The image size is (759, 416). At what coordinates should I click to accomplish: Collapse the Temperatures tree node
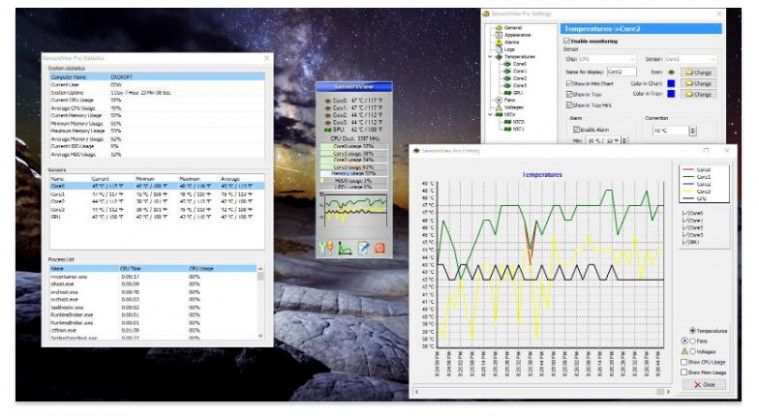pyautogui.click(x=489, y=57)
